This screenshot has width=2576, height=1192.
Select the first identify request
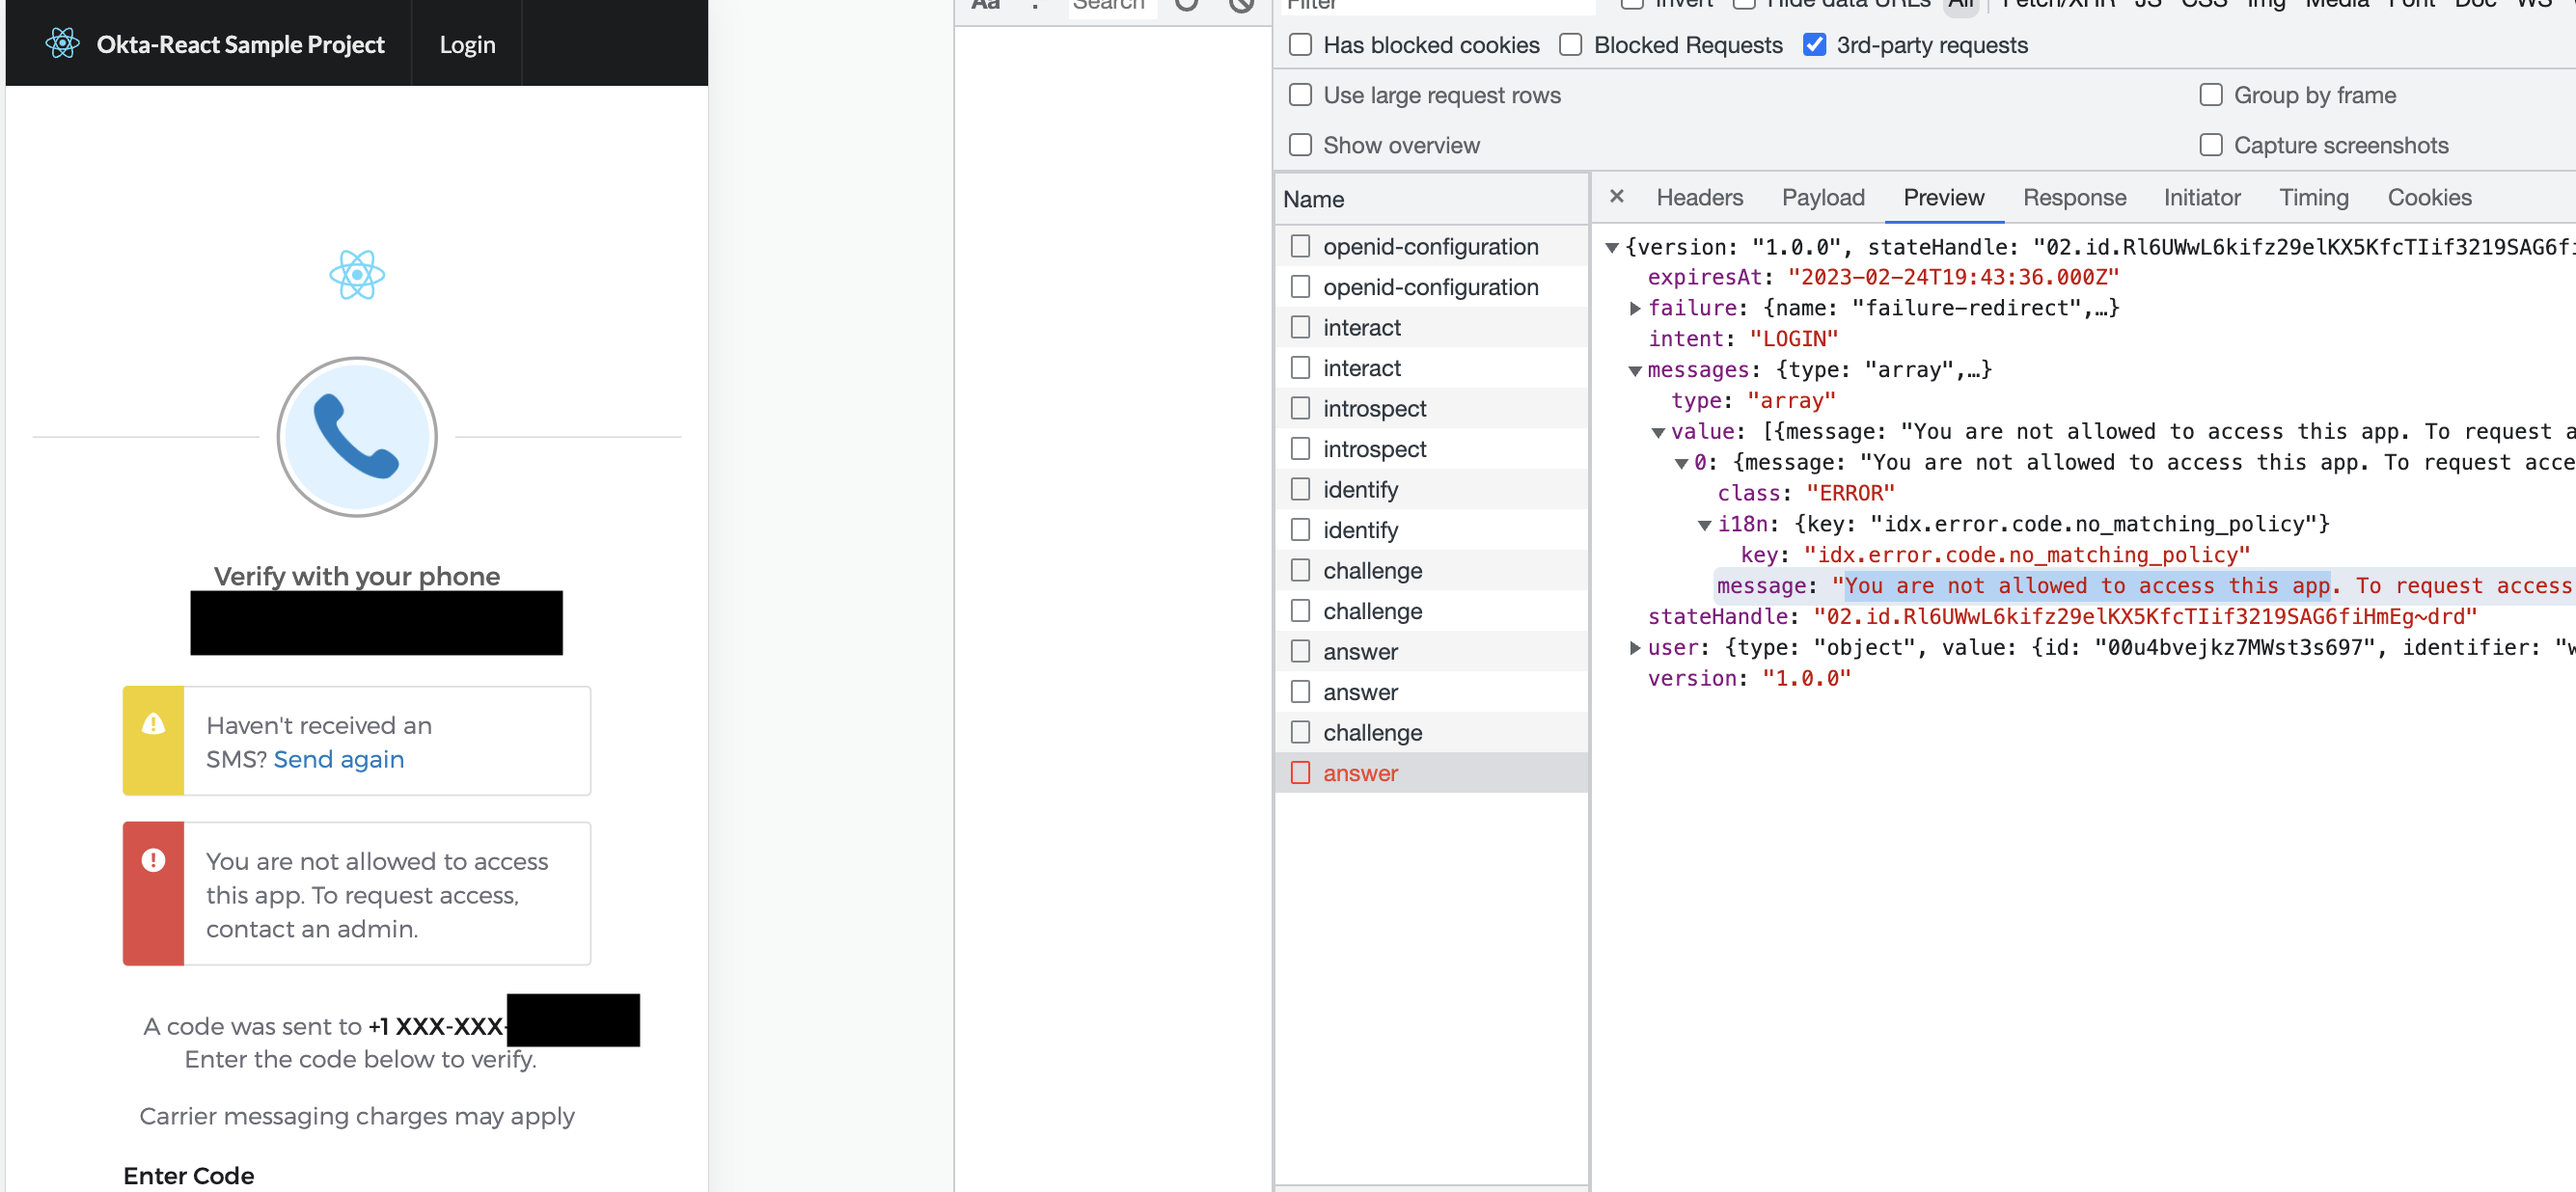point(1431,489)
